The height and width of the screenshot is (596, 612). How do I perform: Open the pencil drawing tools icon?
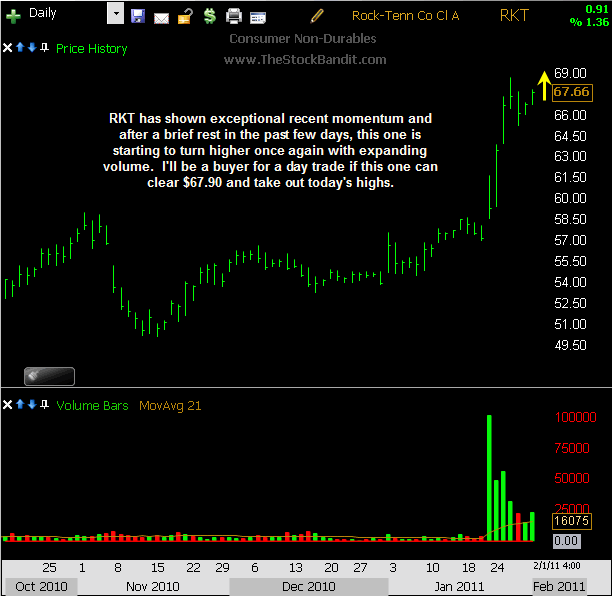318,16
